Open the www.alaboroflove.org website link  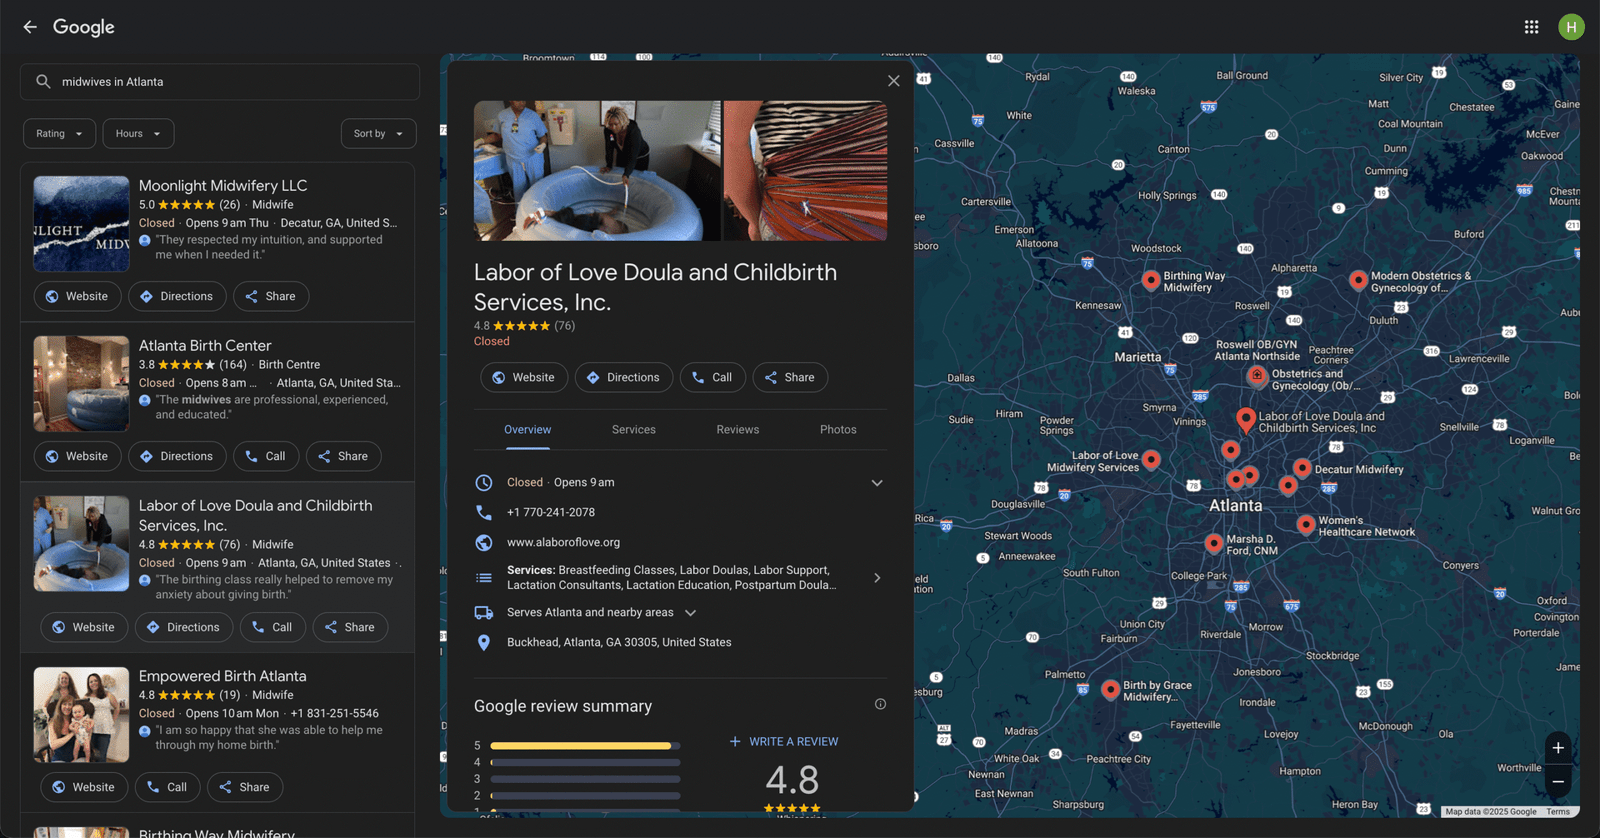click(x=563, y=543)
